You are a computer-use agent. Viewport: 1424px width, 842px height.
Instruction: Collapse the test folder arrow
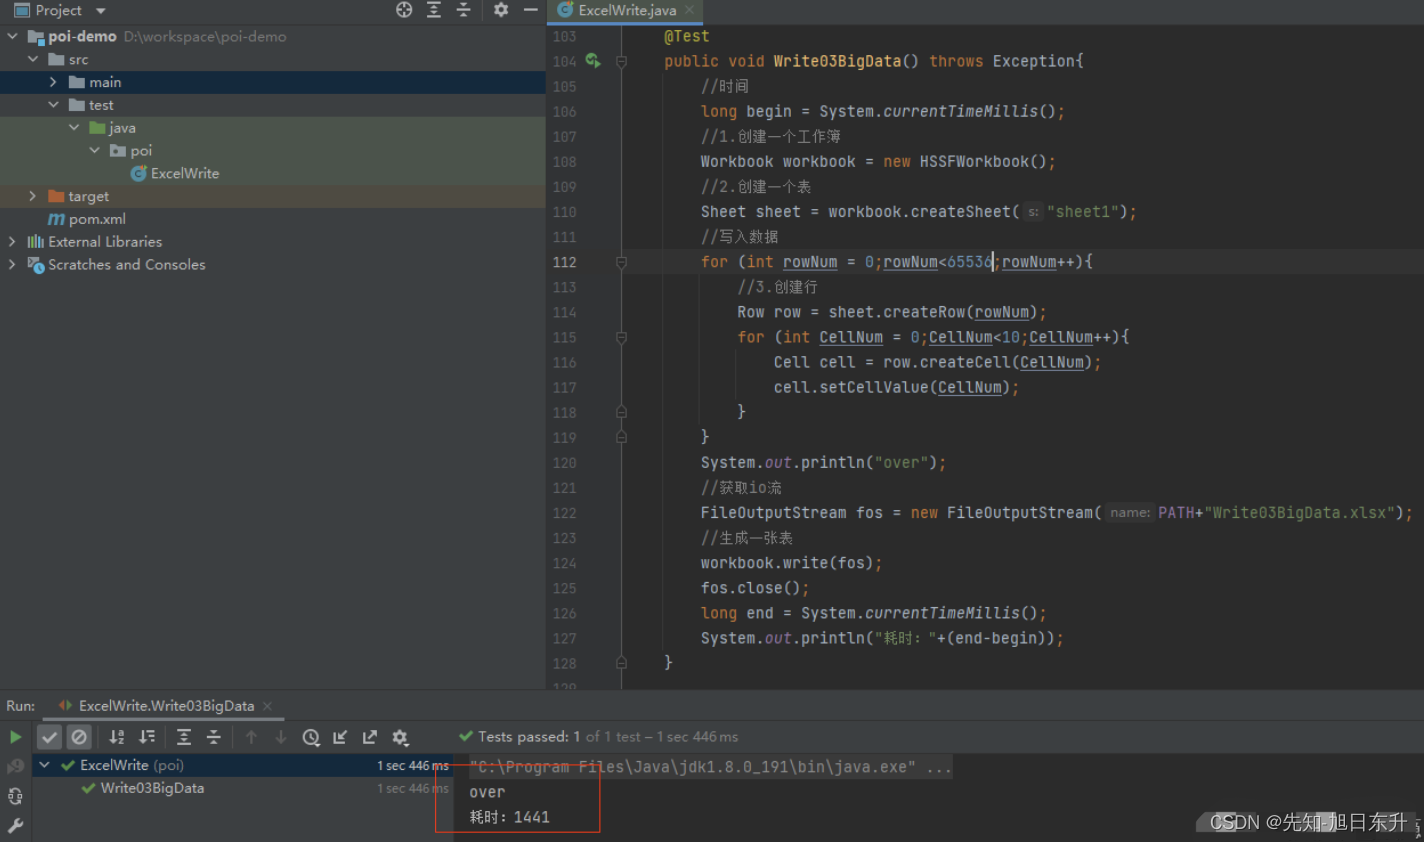click(x=53, y=105)
